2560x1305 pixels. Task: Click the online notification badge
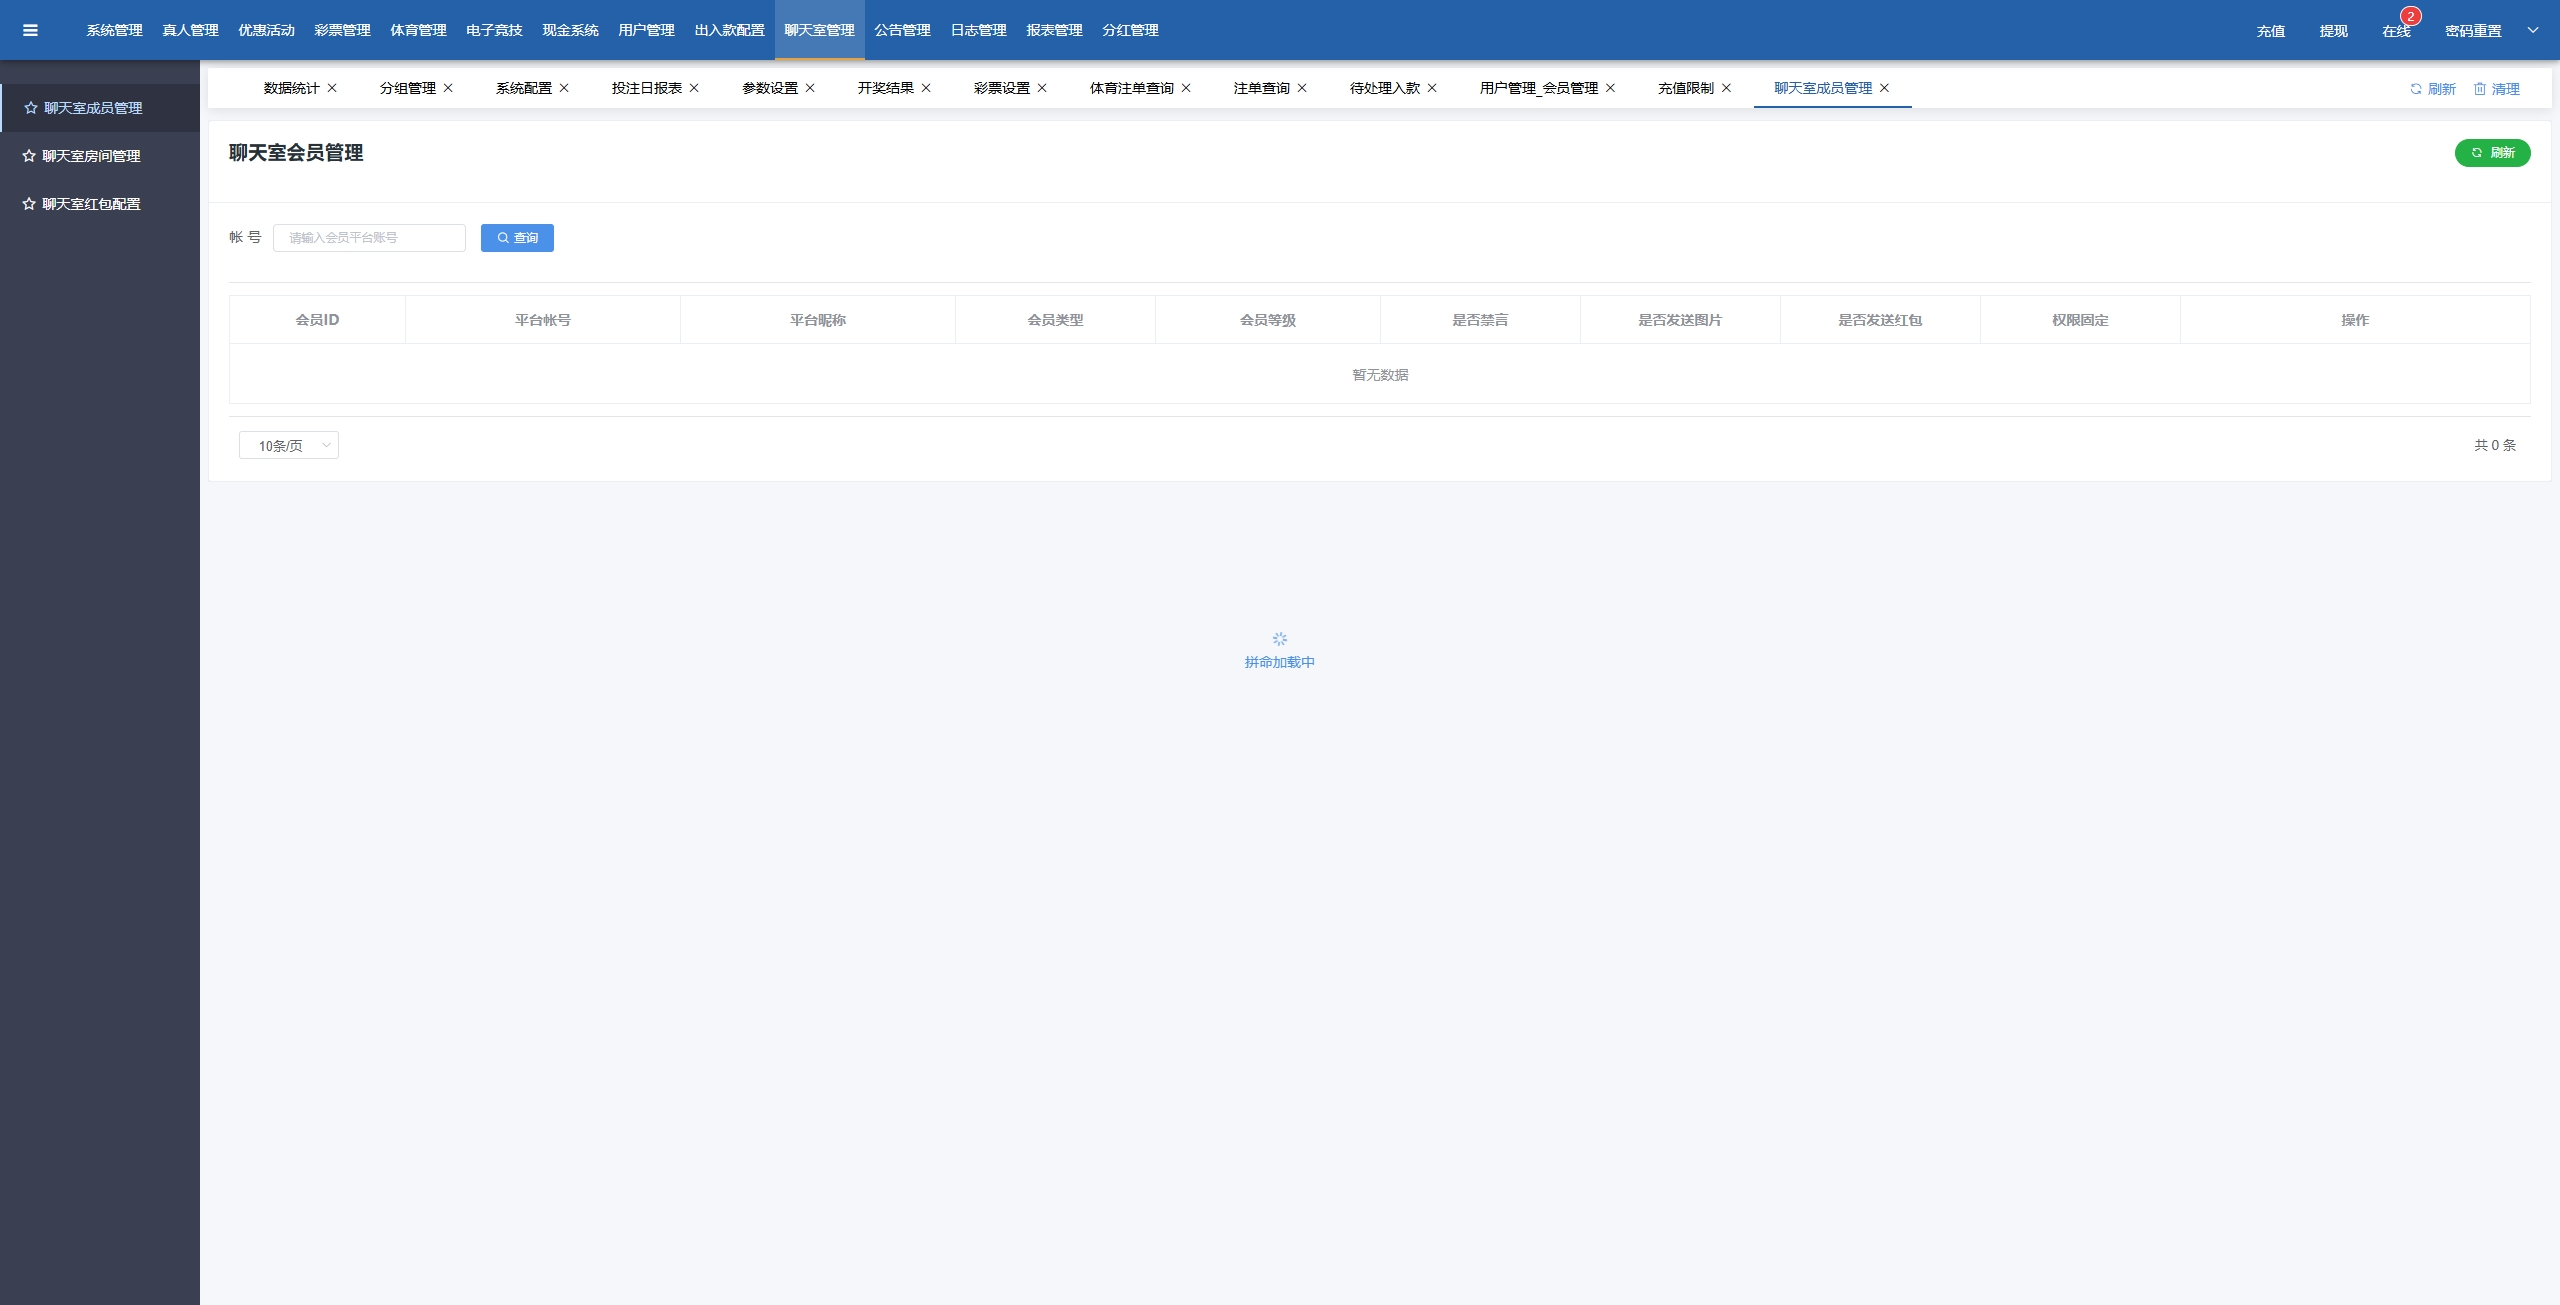point(2410,16)
